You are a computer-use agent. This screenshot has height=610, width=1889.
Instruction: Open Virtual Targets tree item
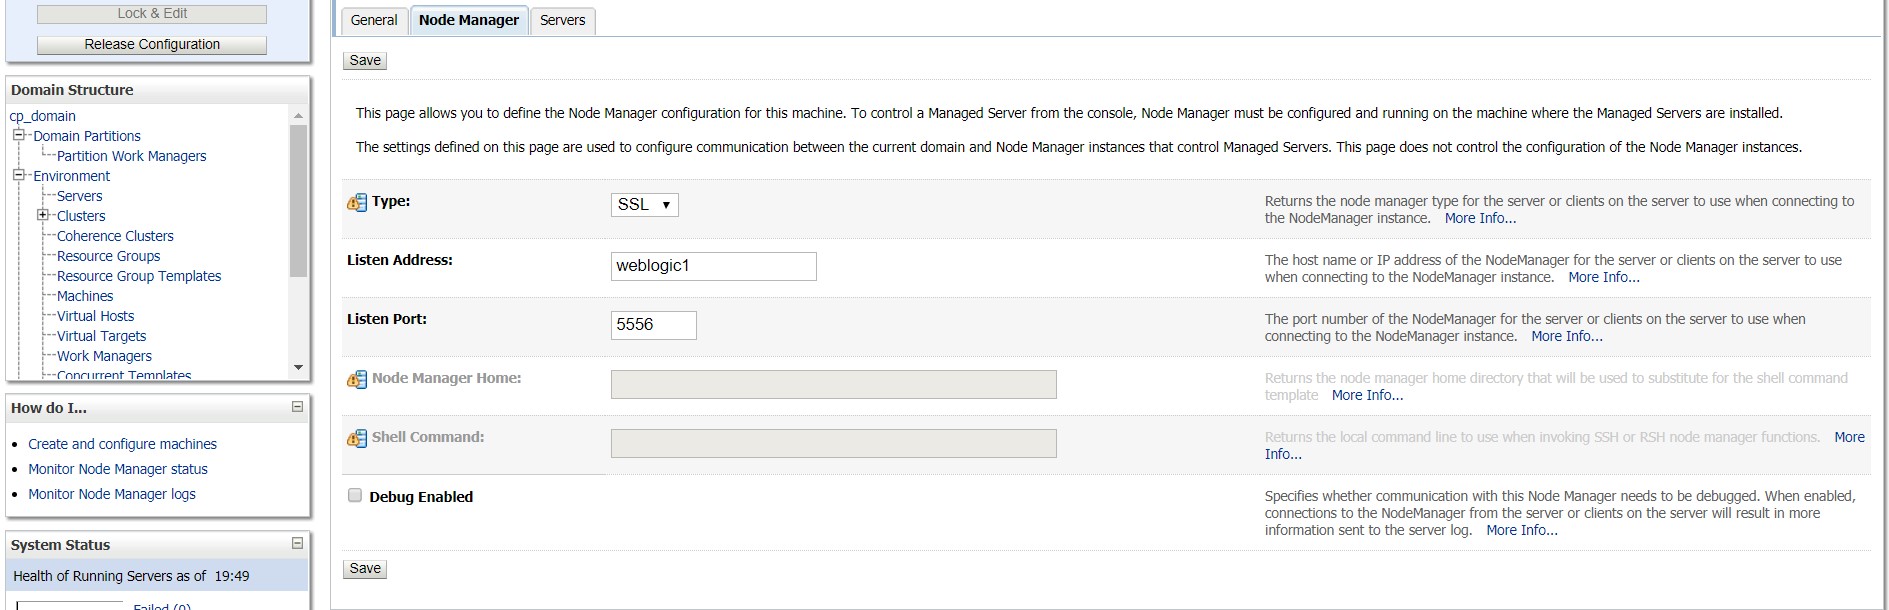102,336
